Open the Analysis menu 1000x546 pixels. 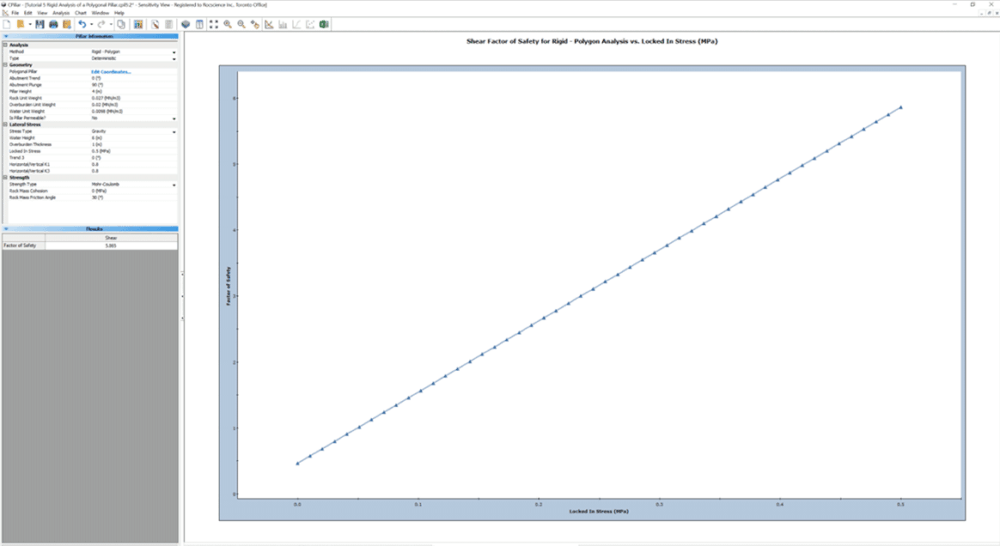61,12
